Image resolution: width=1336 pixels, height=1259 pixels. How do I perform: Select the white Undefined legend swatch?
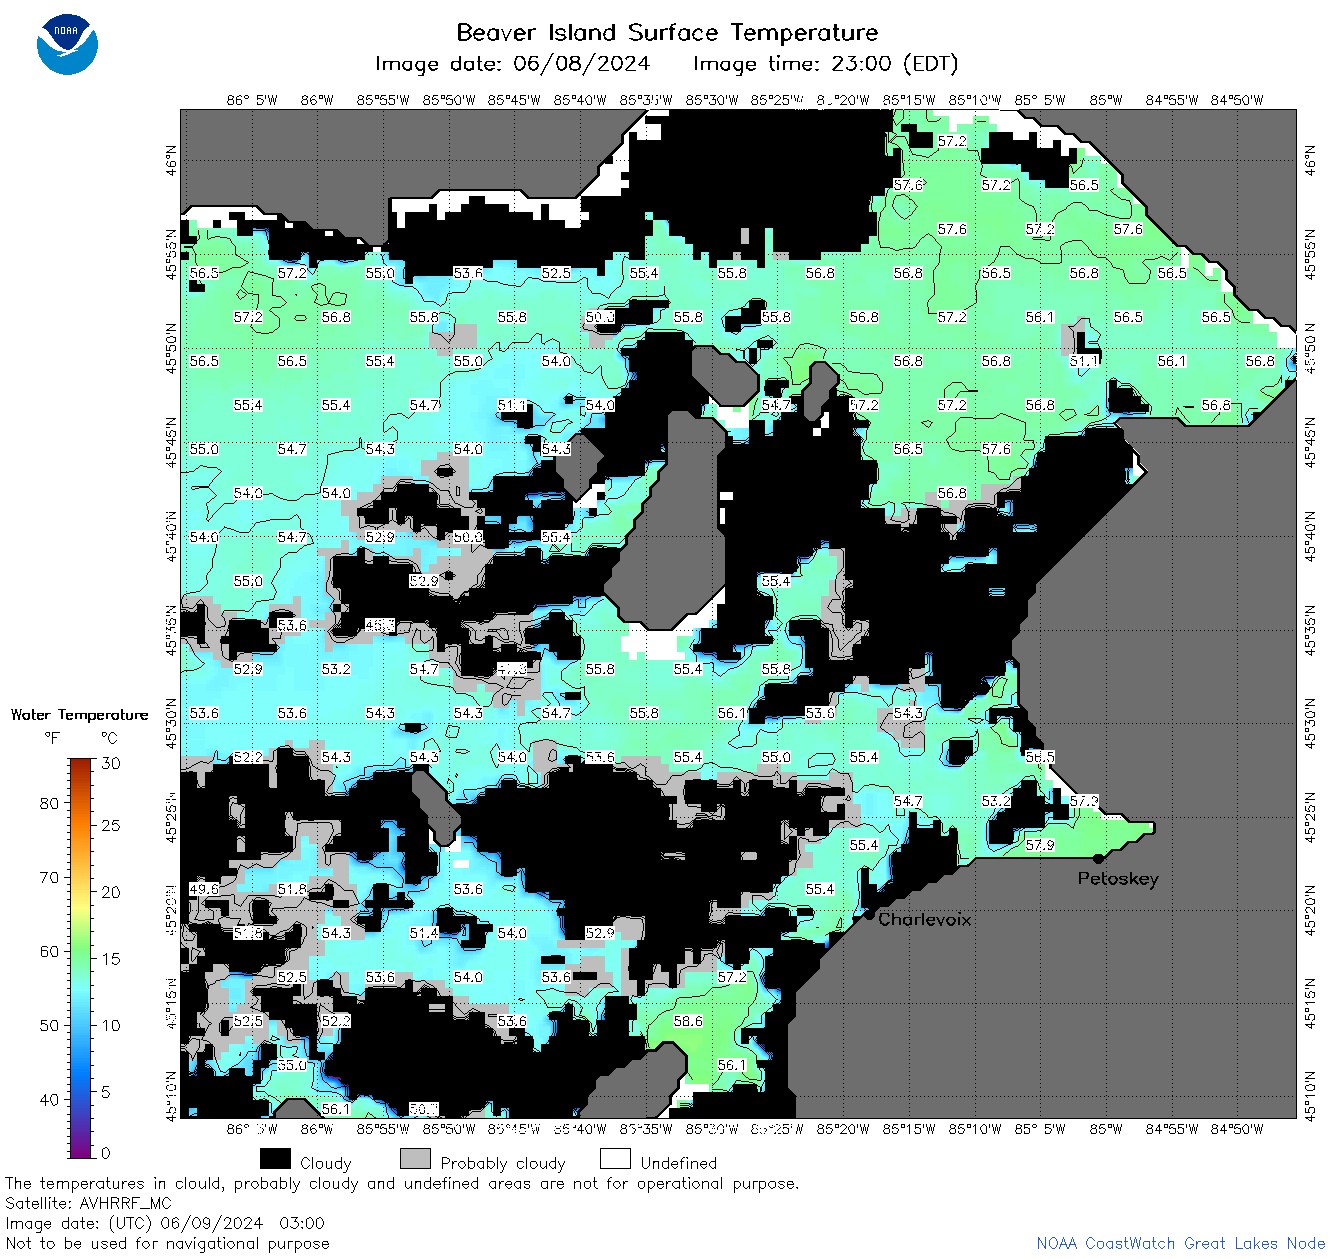(615, 1159)
